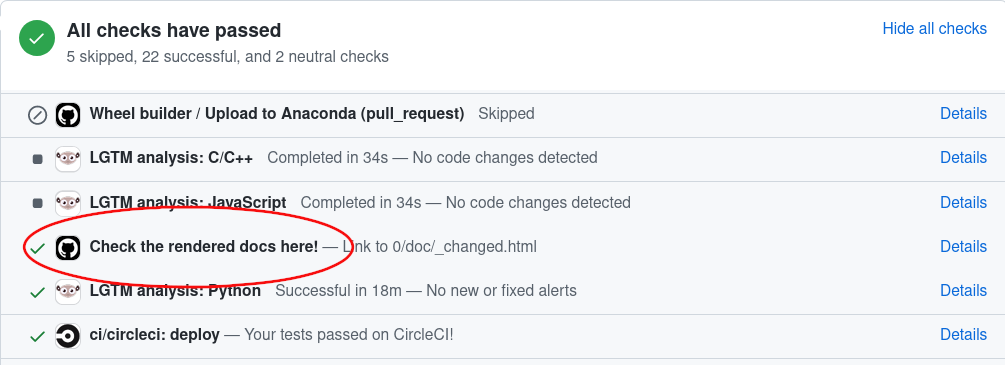This screenshot has height=365, width=1005.
Task: Open Details for LGTM JavaScript analysis
Action: click(x=963, y=202)
